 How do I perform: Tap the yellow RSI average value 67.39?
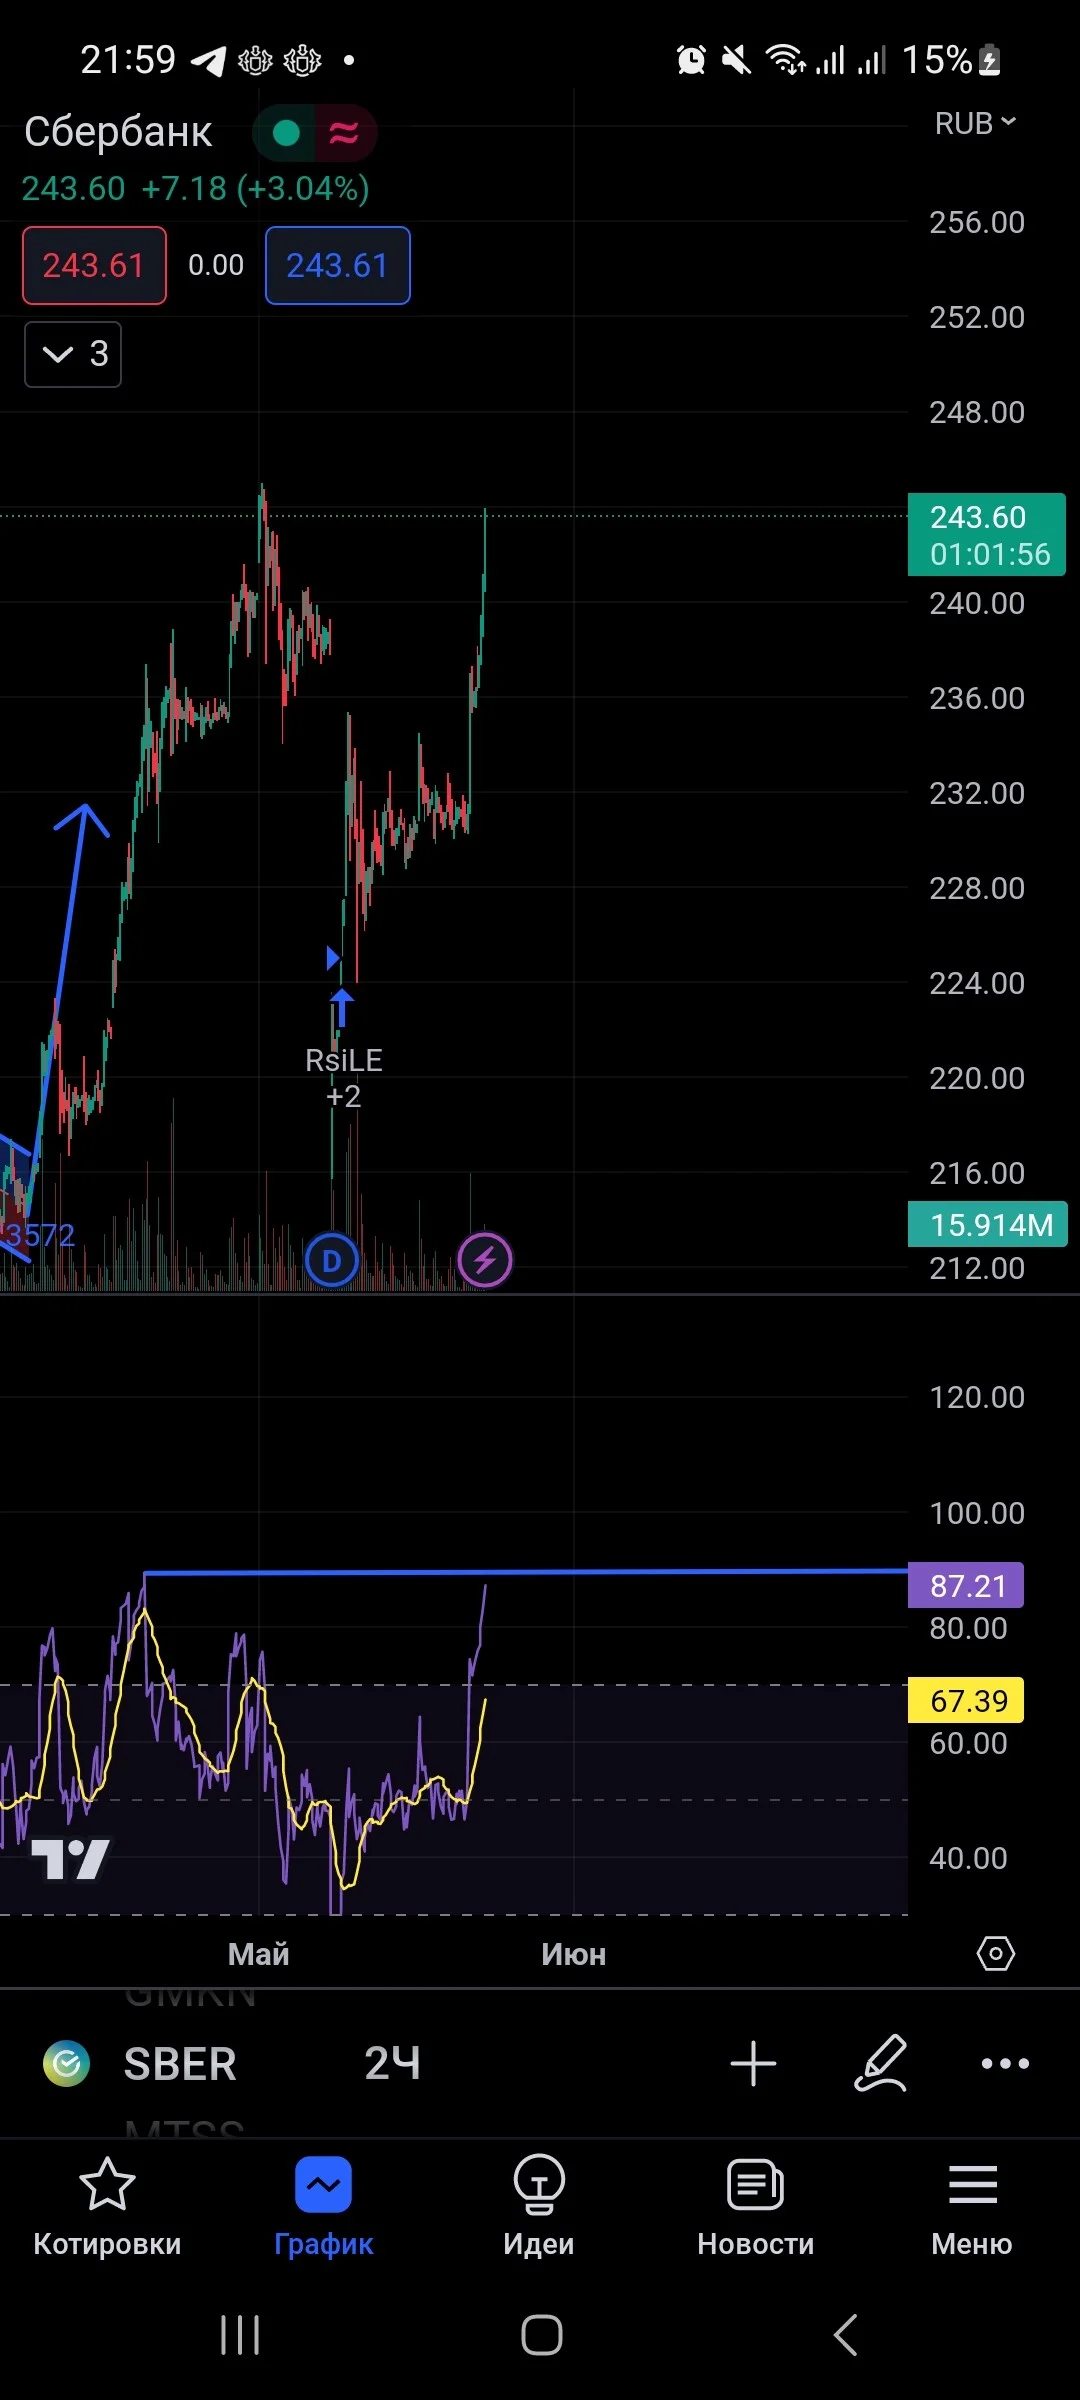(x=966, y=1700)
